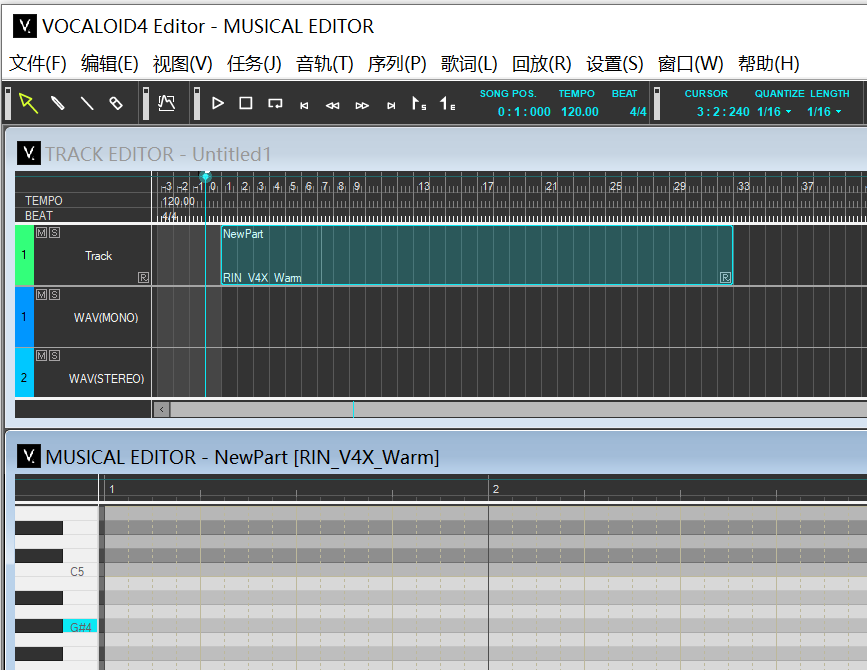Click the BEAT row label
Screen dimensions: 867x670
39,216
